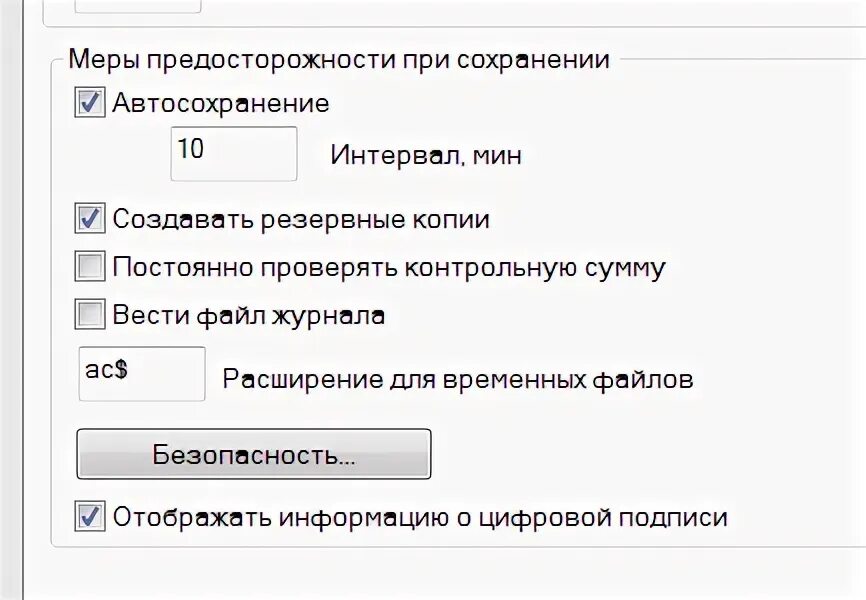Click the Меры предосторожности при сохранении group title

339,59
